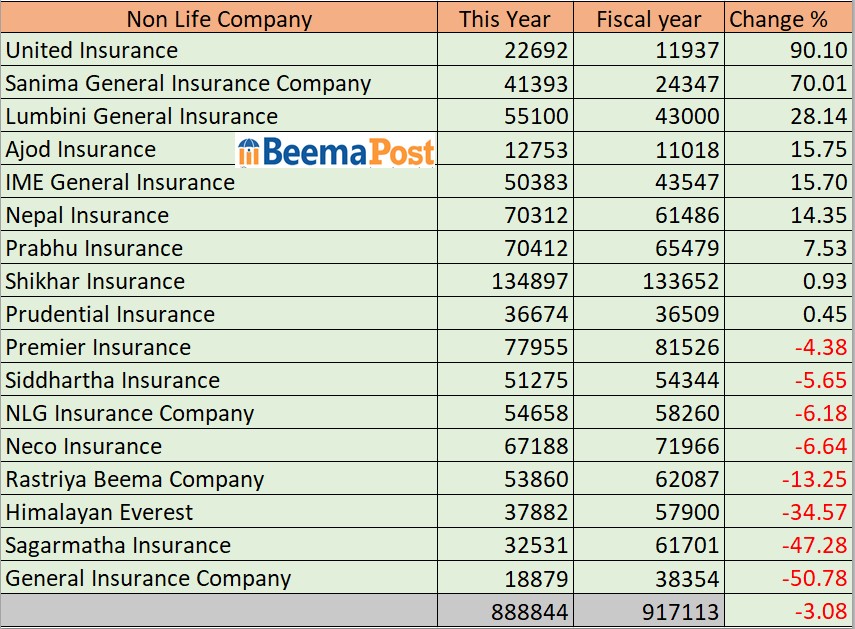Select the United Insurance name cell
Viewport: 855px width, 629px height.
click(92, 50)
